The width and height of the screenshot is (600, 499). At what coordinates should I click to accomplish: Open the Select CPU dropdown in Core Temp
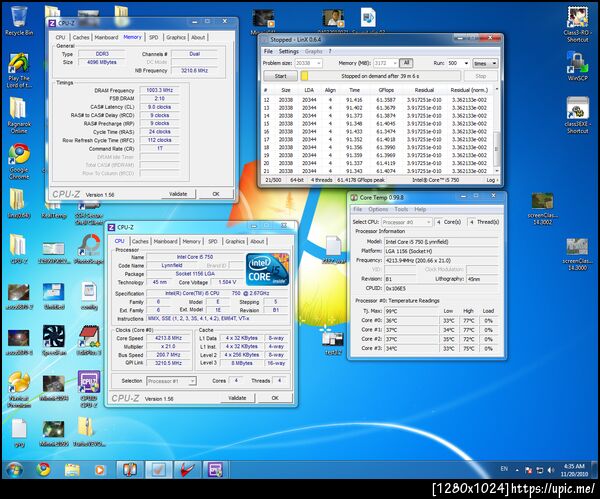[x=406, y=222]
